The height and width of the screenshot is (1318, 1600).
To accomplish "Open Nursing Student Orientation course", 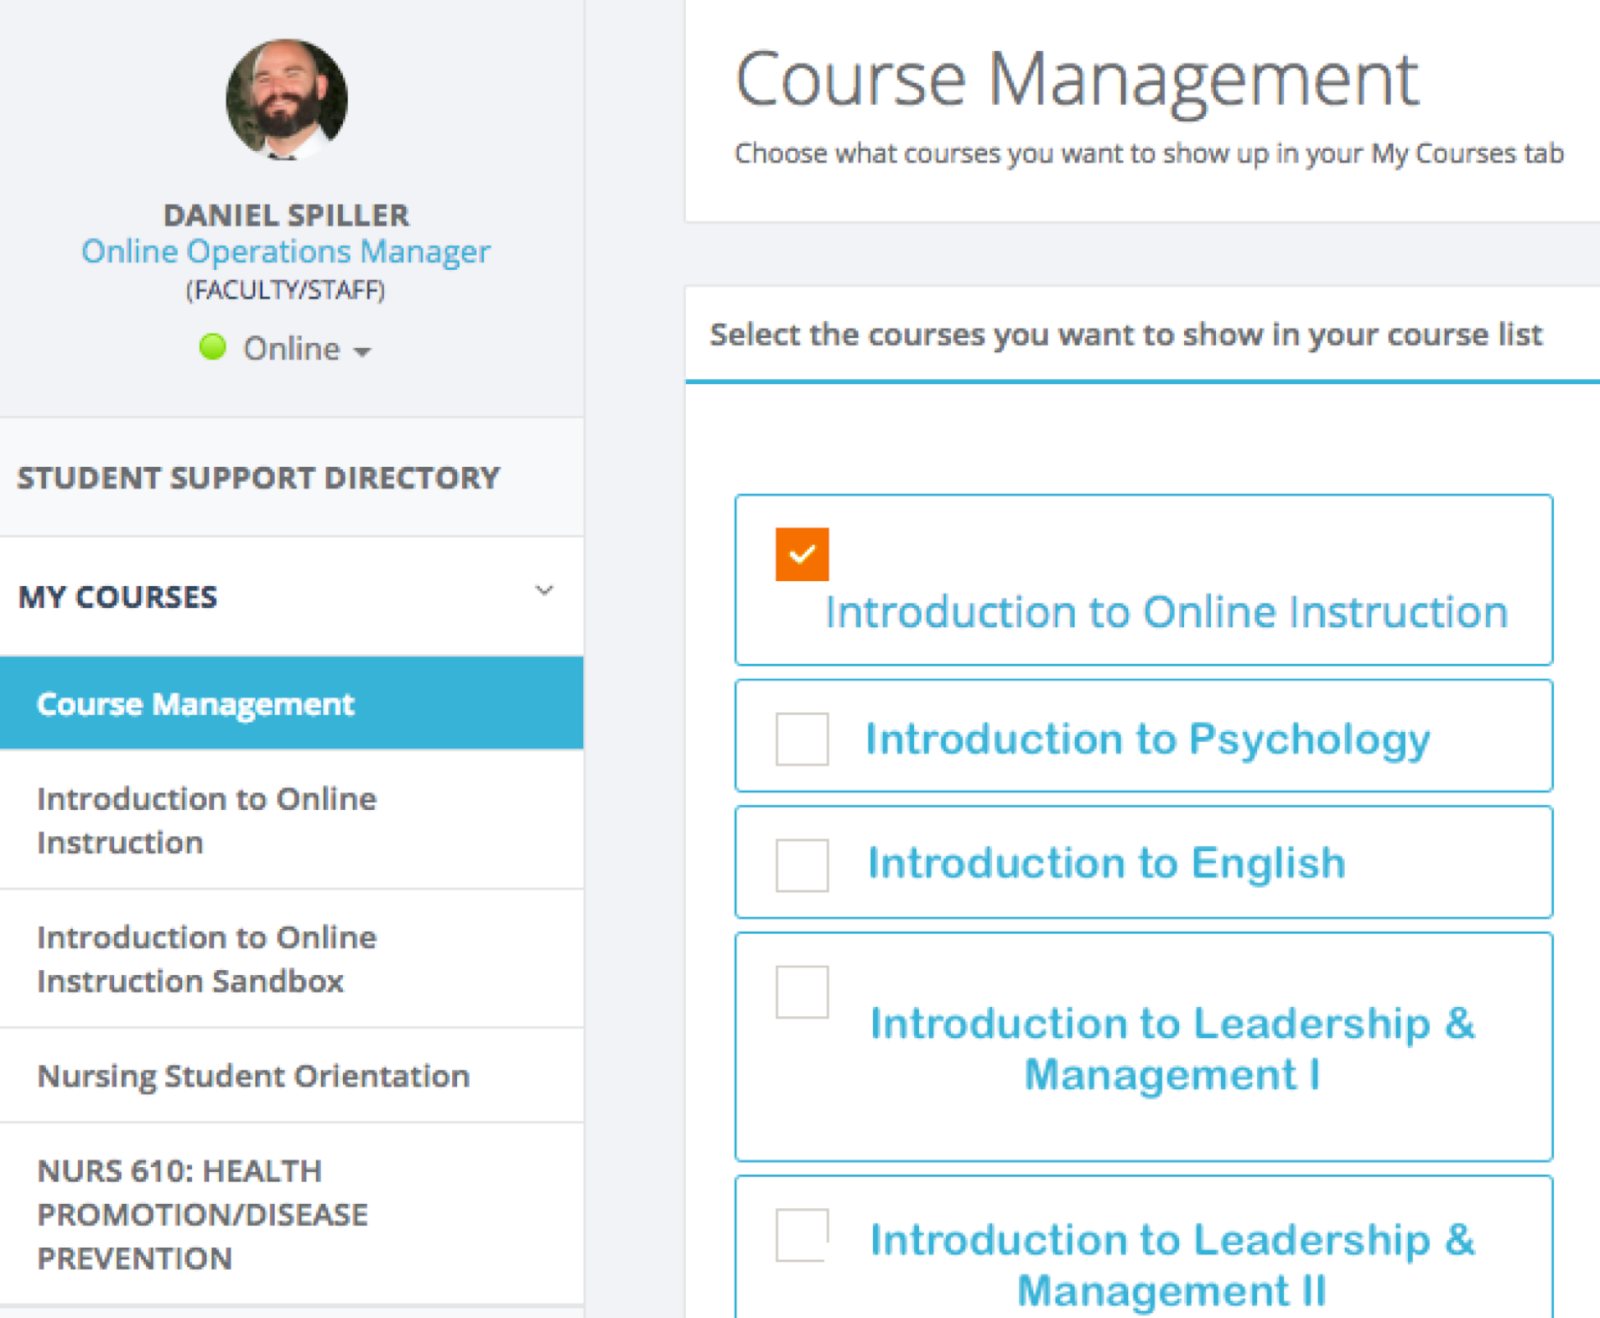I will (253, 1076).
